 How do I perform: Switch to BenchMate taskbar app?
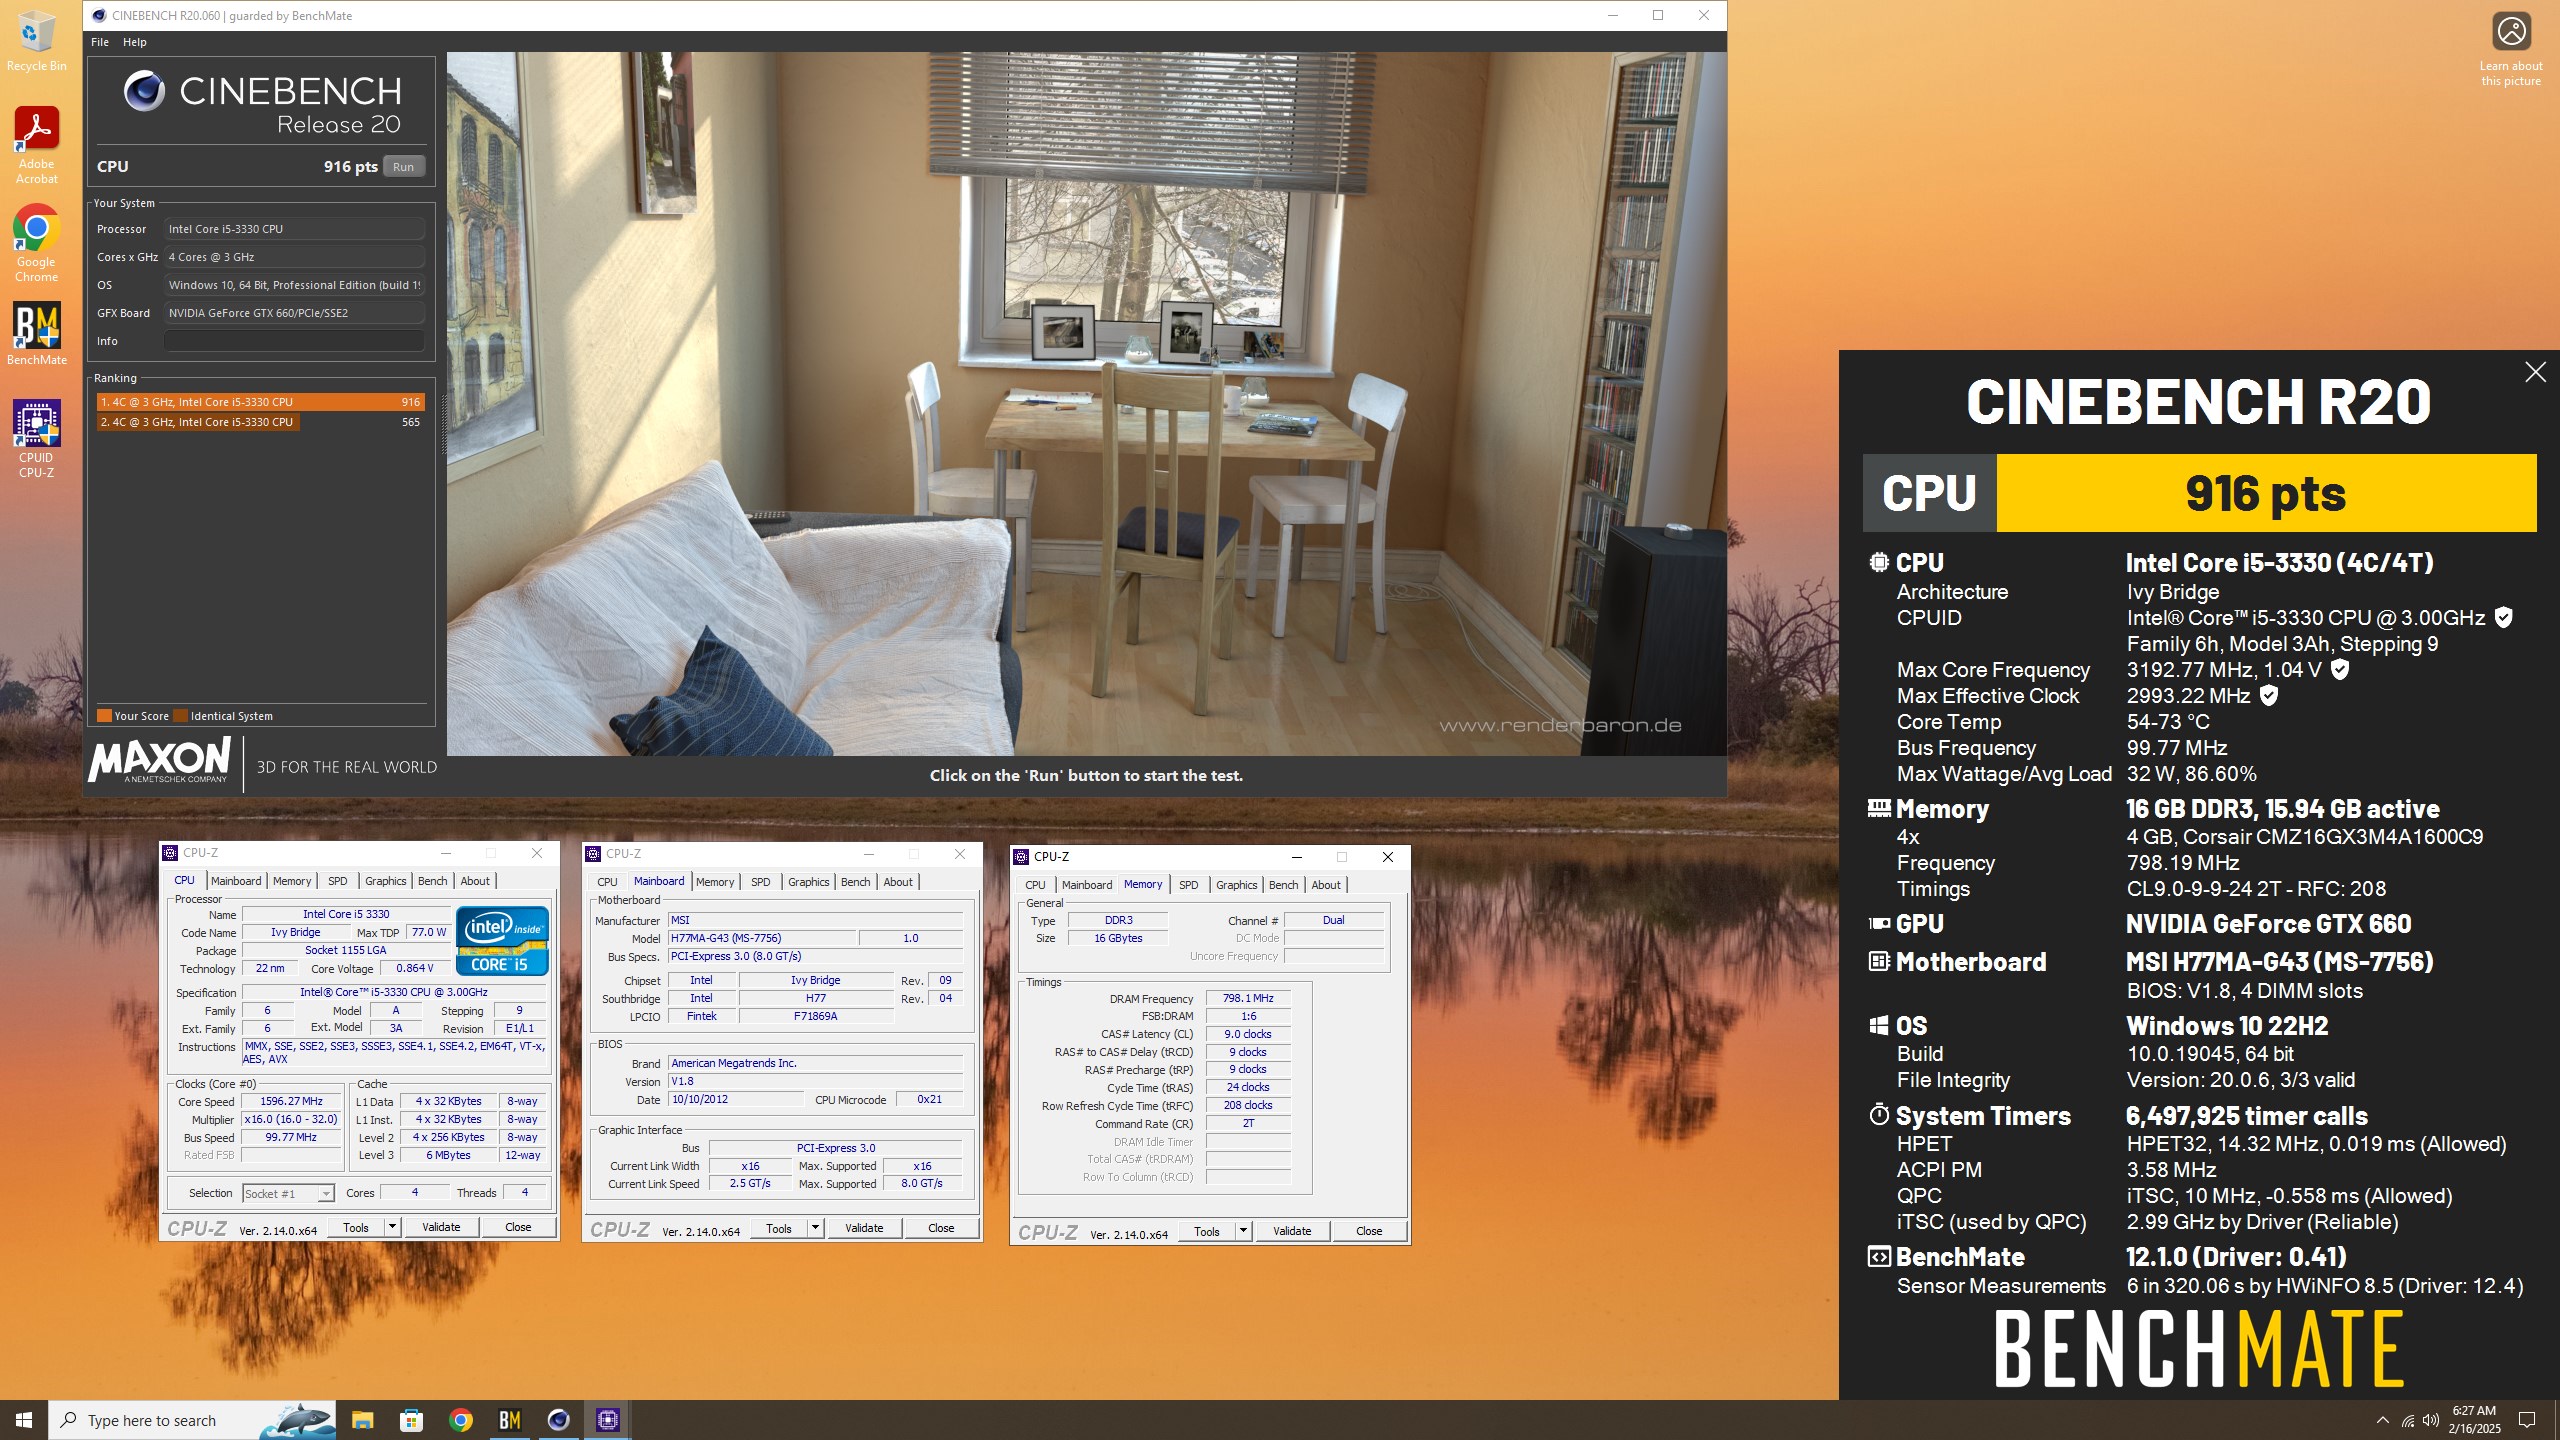pos(509,1420)
